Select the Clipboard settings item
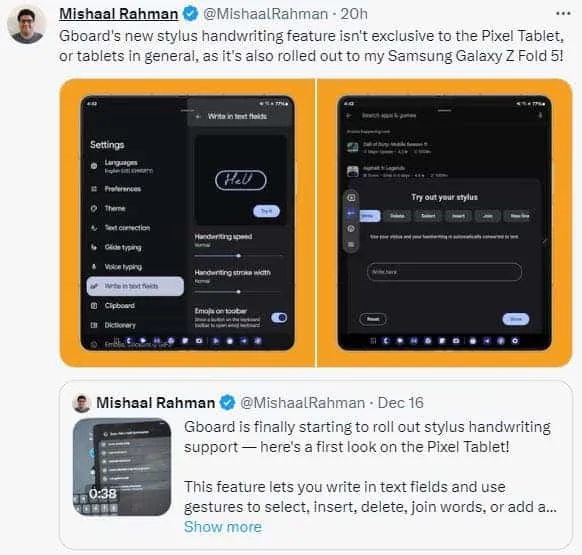The width and height of the screenshot is (582, 555). click(135, 306)
